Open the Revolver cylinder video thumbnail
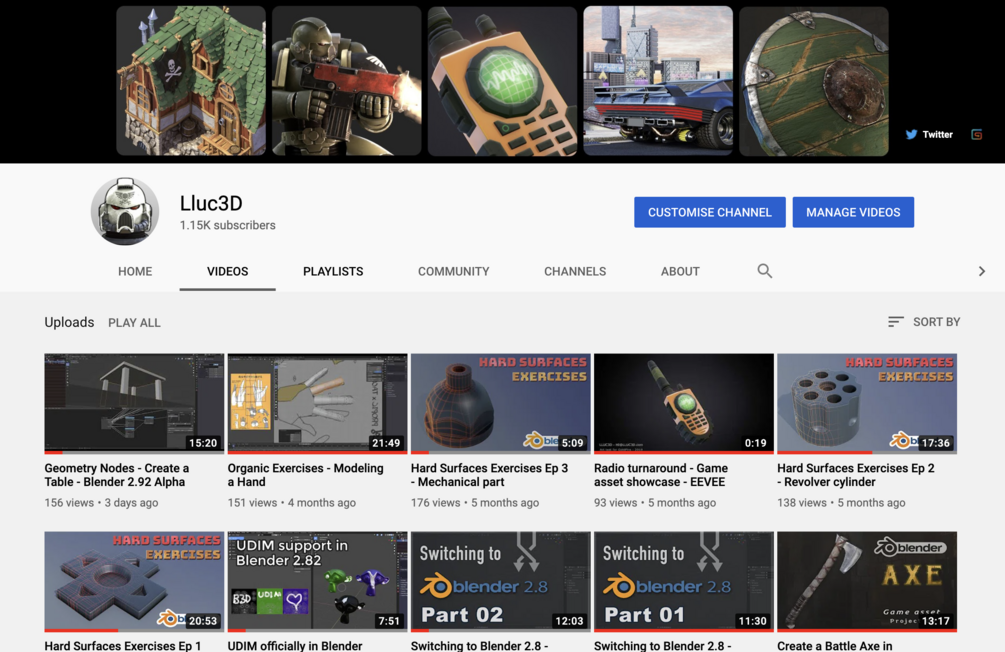Image resolution: width=1005 pixels, height=652 pixels. [867, 403]
